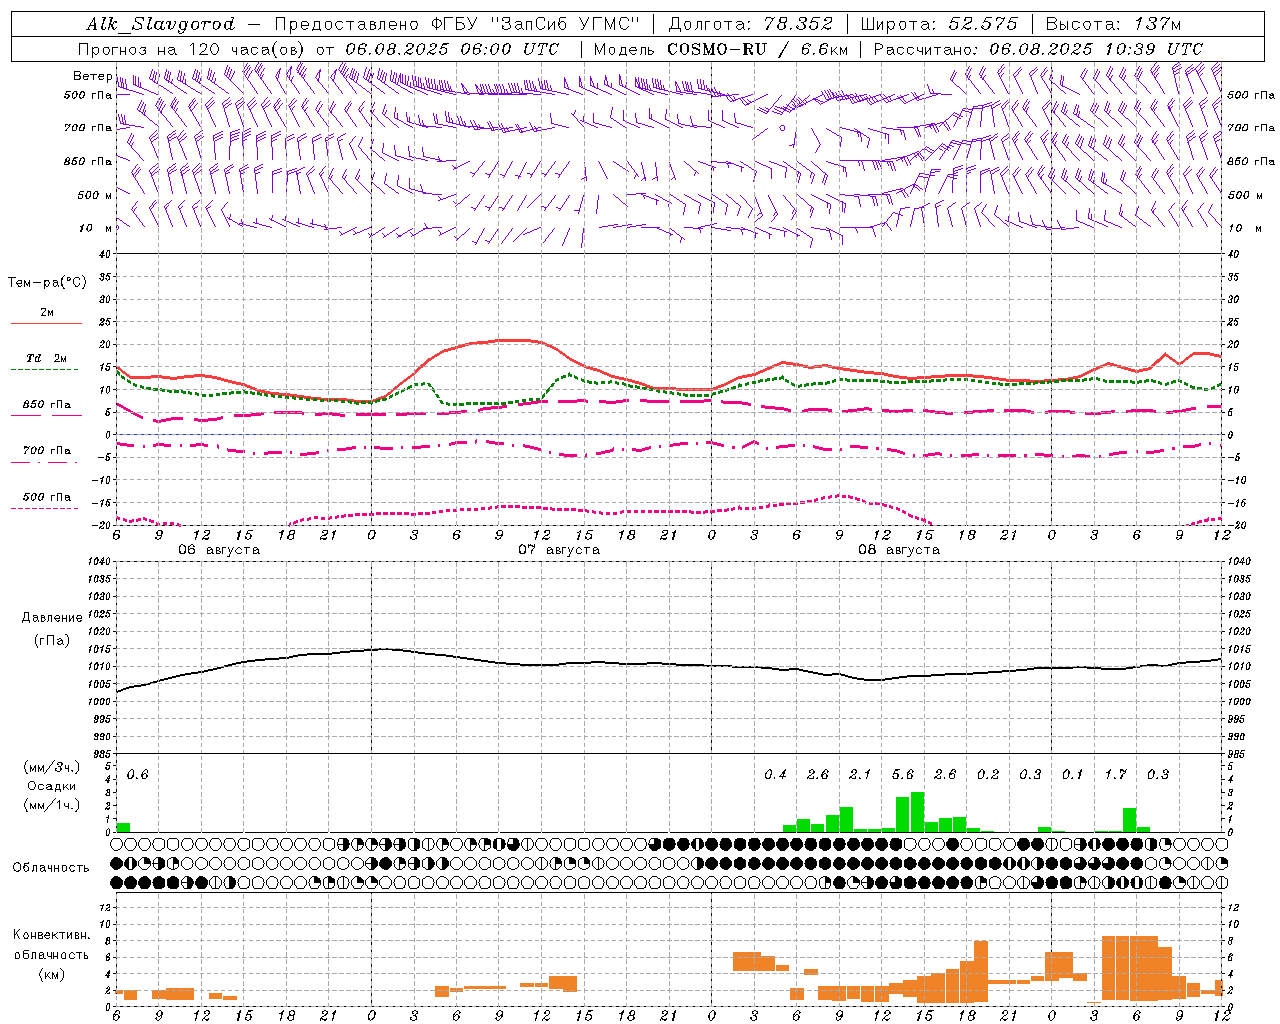Screen dimensions: 1280x1024
Task: Click the Td 2м dew point legend entry
Action: [x=46, y=358]
